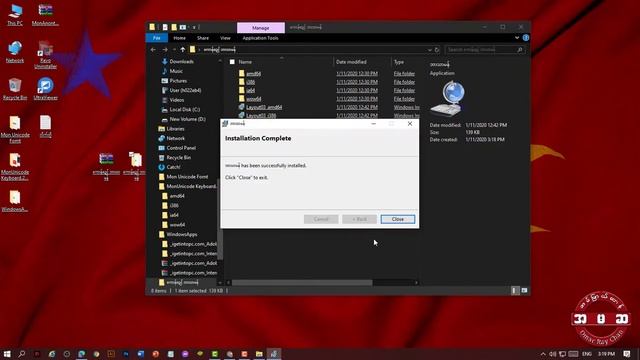Select Mon Unicode Font desktop icon
Viewport: 640px width, 360px height.
coord(15,129)
